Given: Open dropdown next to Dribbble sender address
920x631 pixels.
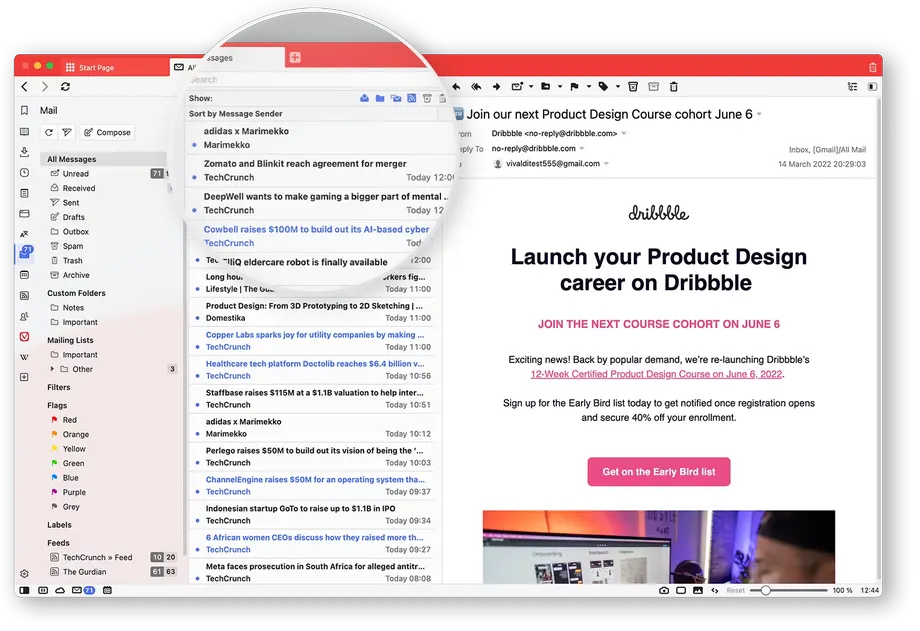Looking at the screenshot, I should (624, 133).
